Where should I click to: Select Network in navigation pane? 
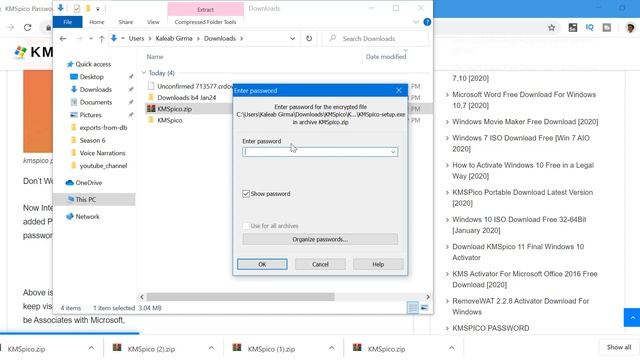pyautogui.click(x=87, y=216)
